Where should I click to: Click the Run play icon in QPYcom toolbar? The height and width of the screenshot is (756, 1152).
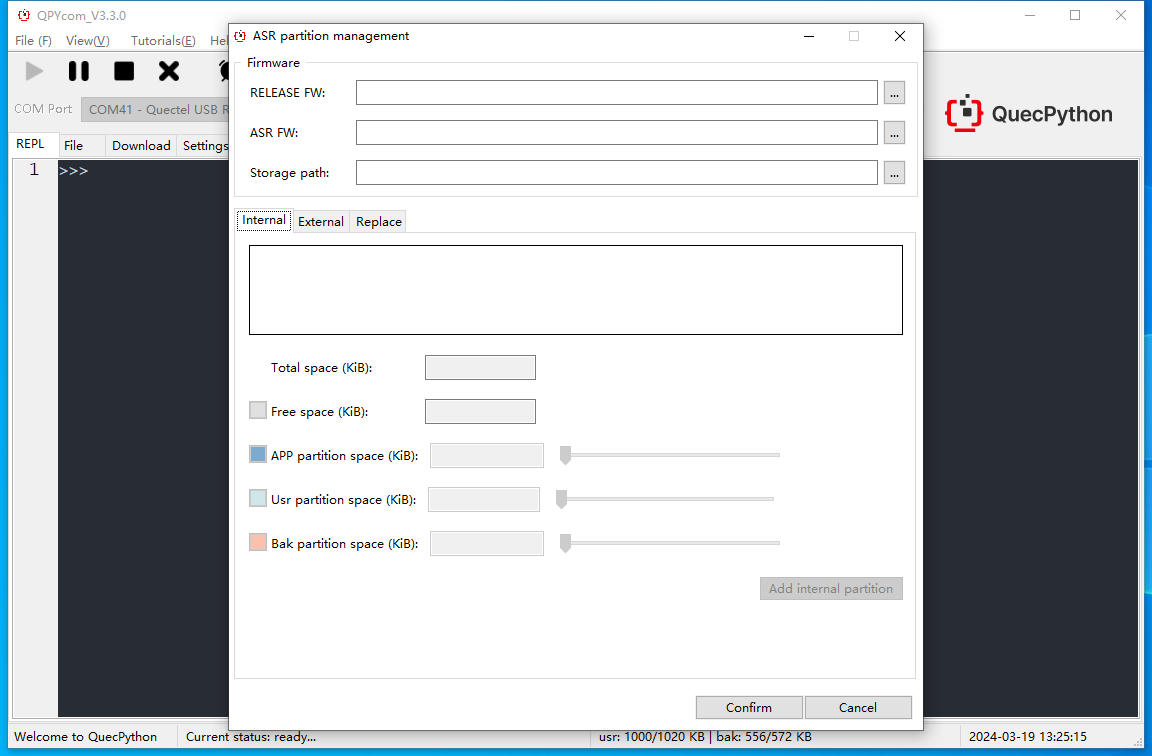click(x=34, y=71)
